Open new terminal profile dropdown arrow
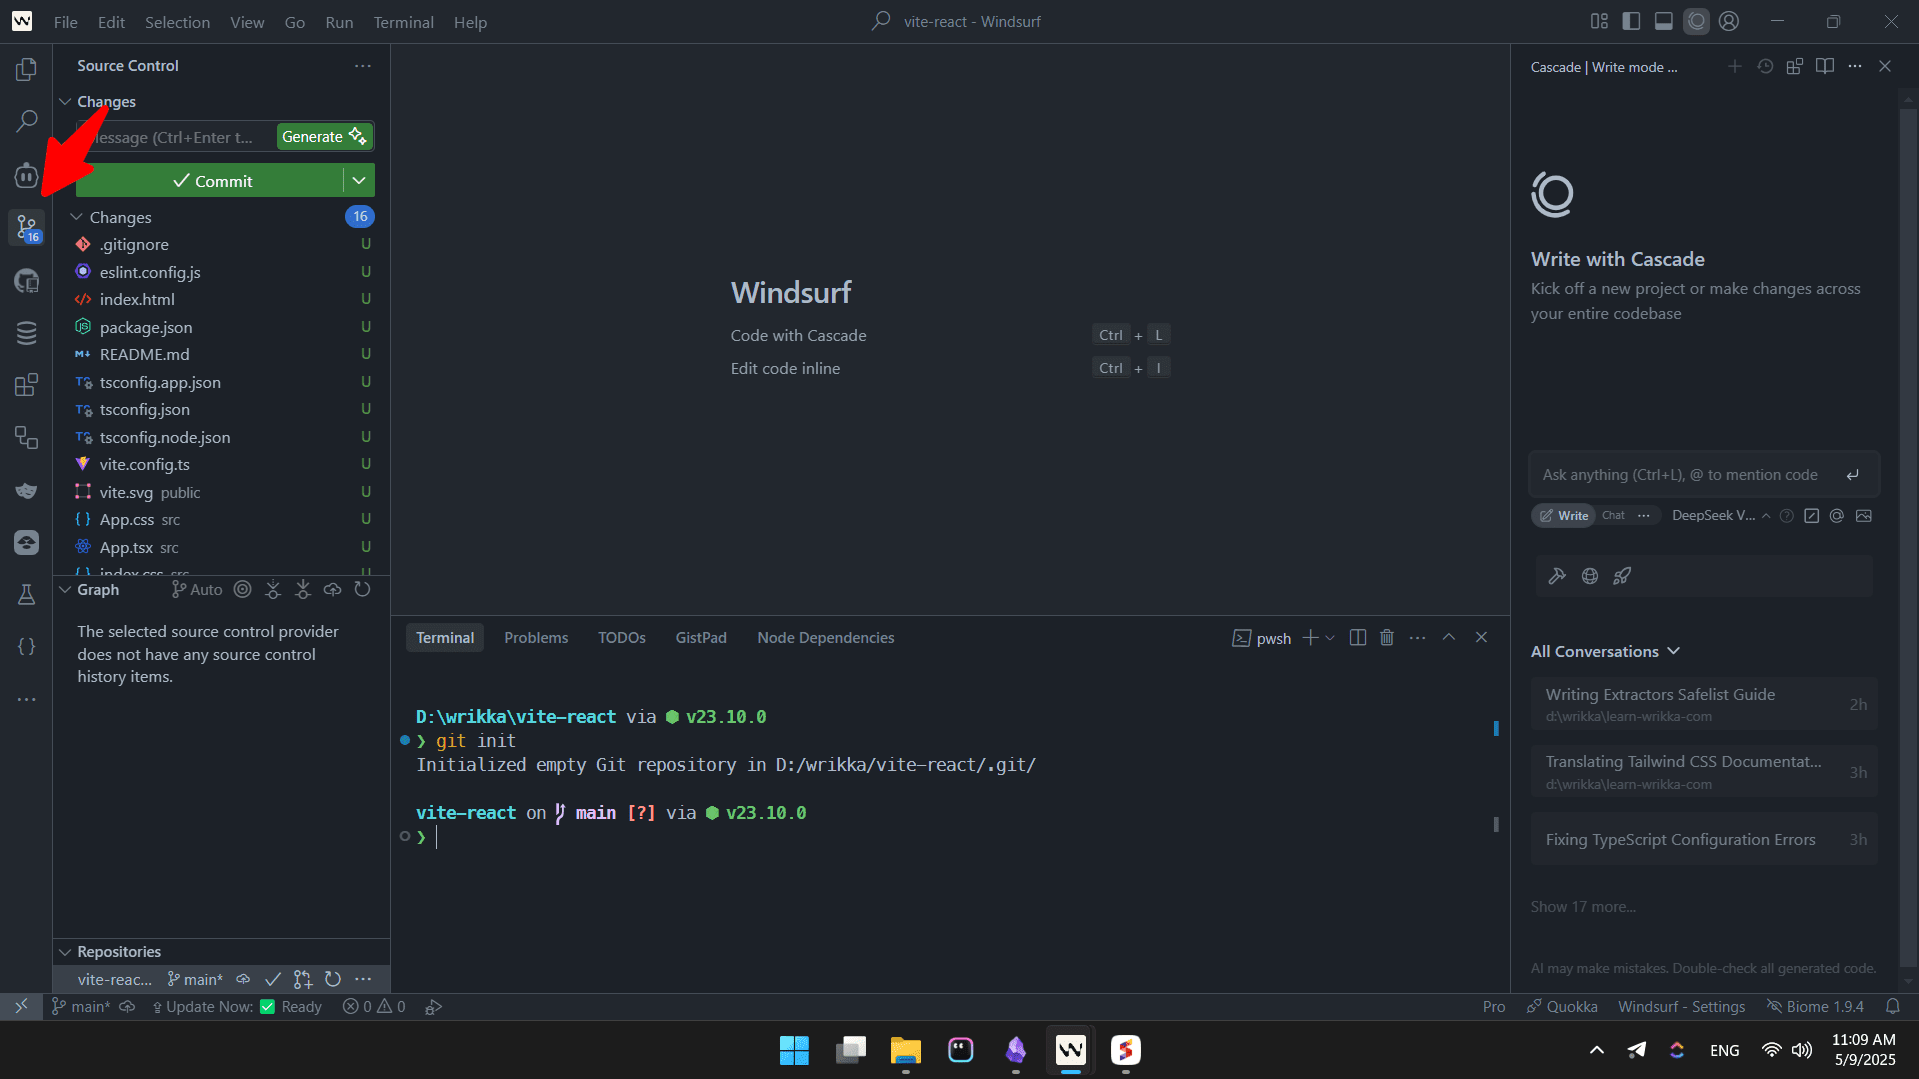Screen dimensions: 1919x1079 [1330, 638]
